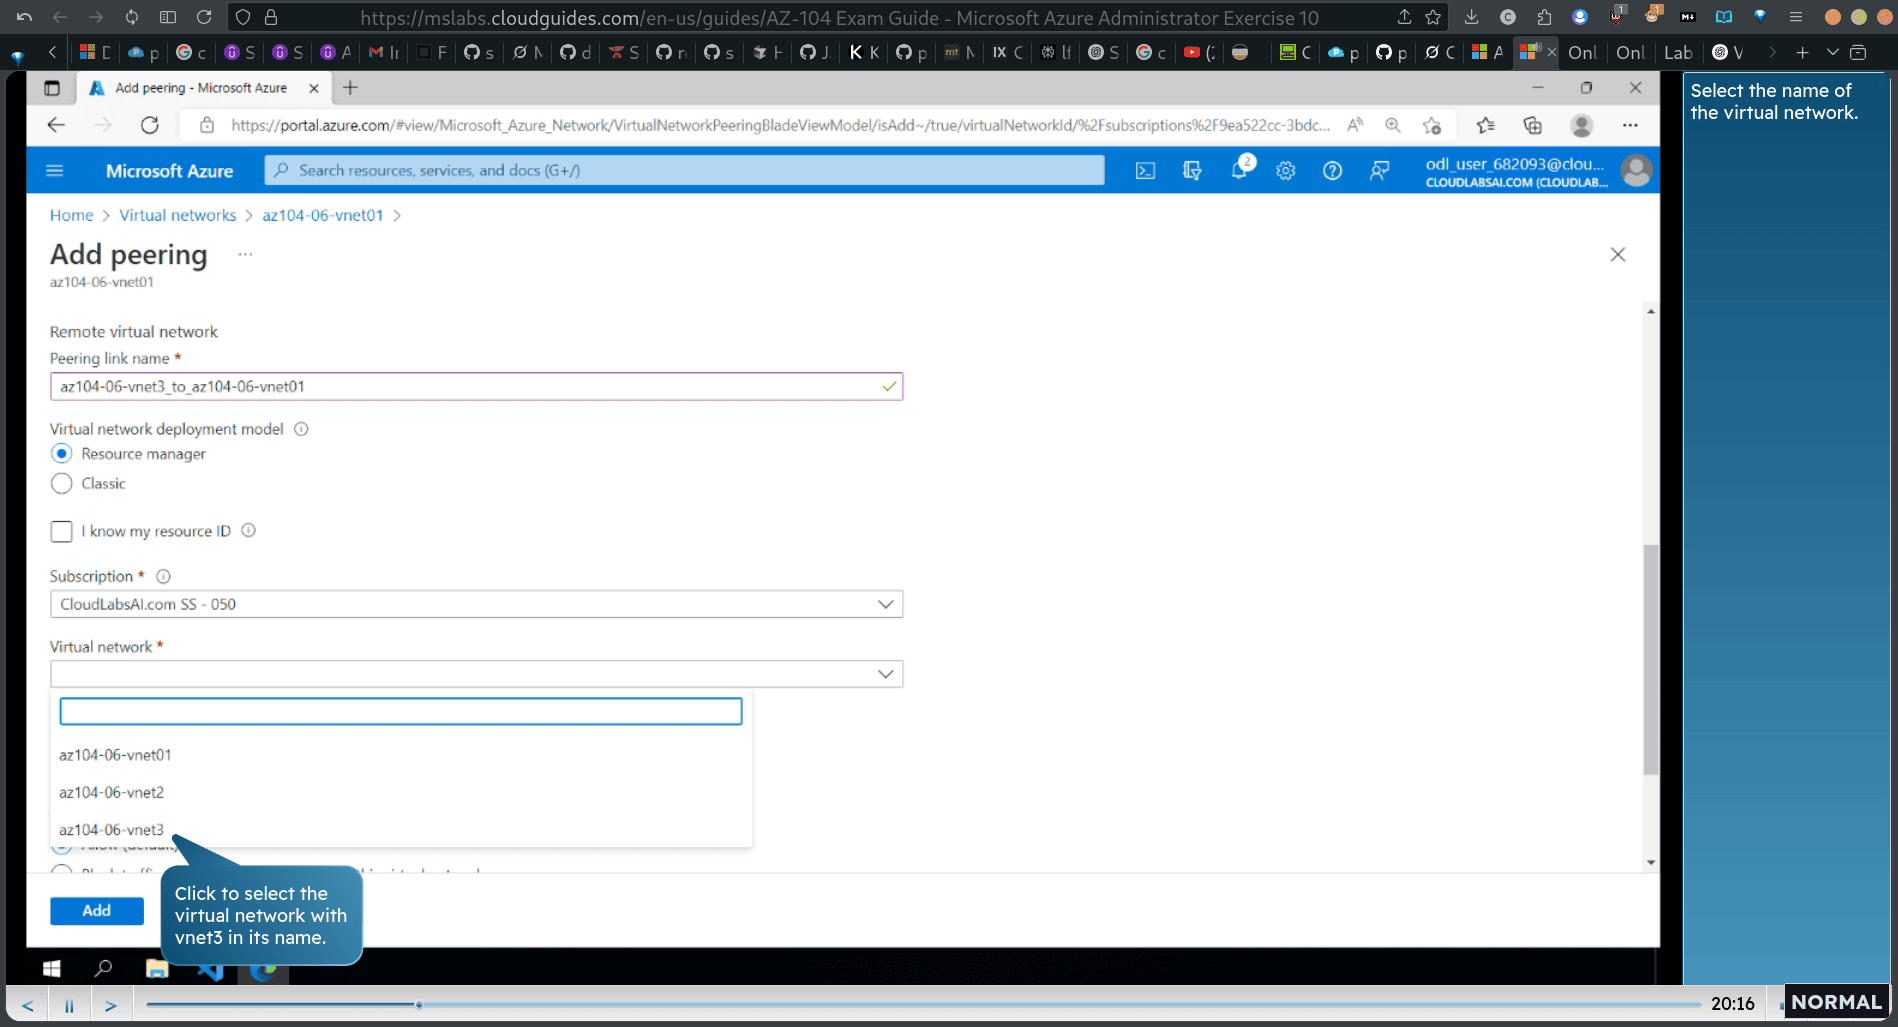1898x1027 pixels.
Task: Open inner browser favorites star list
Action: tap(1486, 125)
